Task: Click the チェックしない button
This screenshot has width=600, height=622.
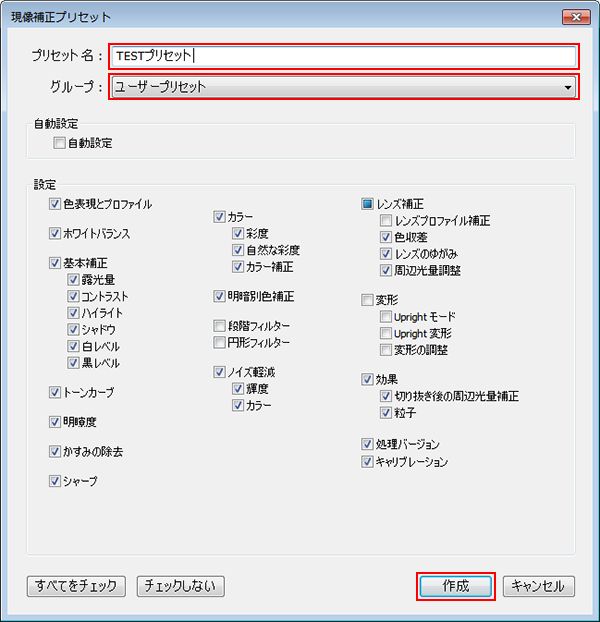Action: point(180,586)
